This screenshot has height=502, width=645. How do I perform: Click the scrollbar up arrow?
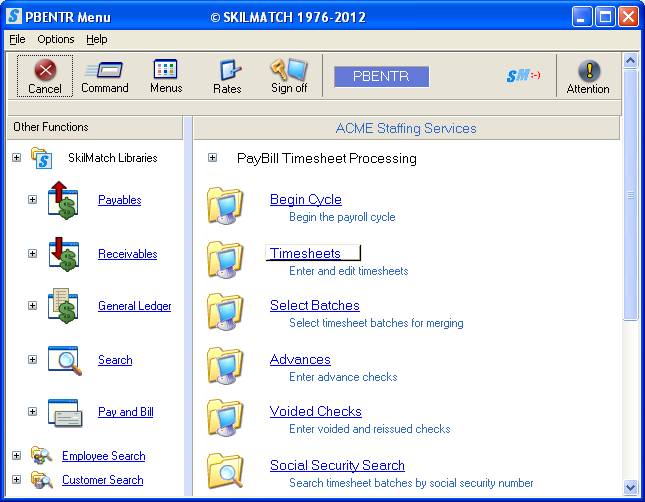(630, 60)
